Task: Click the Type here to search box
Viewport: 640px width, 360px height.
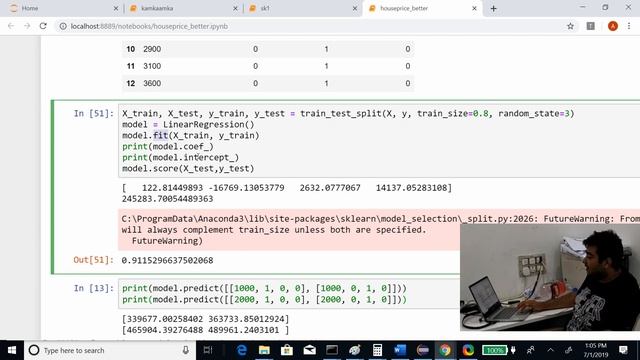Action: (109, 350)
